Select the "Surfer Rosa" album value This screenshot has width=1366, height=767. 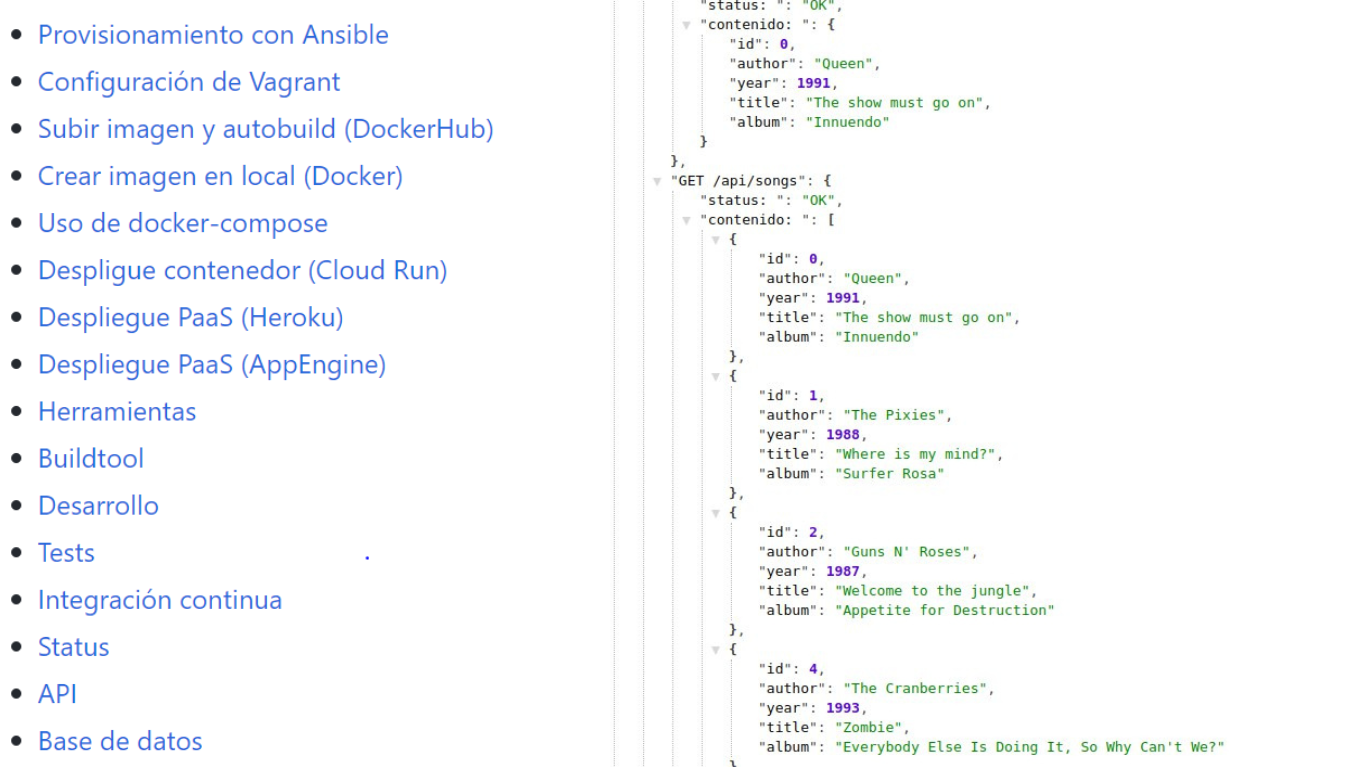[x=889, y=474]
